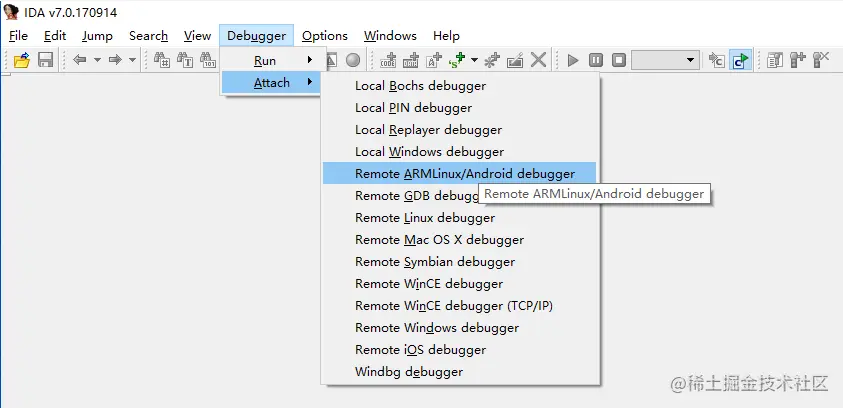Screen dimensions: 843x408
Task: Open the Options menu
Action: (x=325, y=35)
